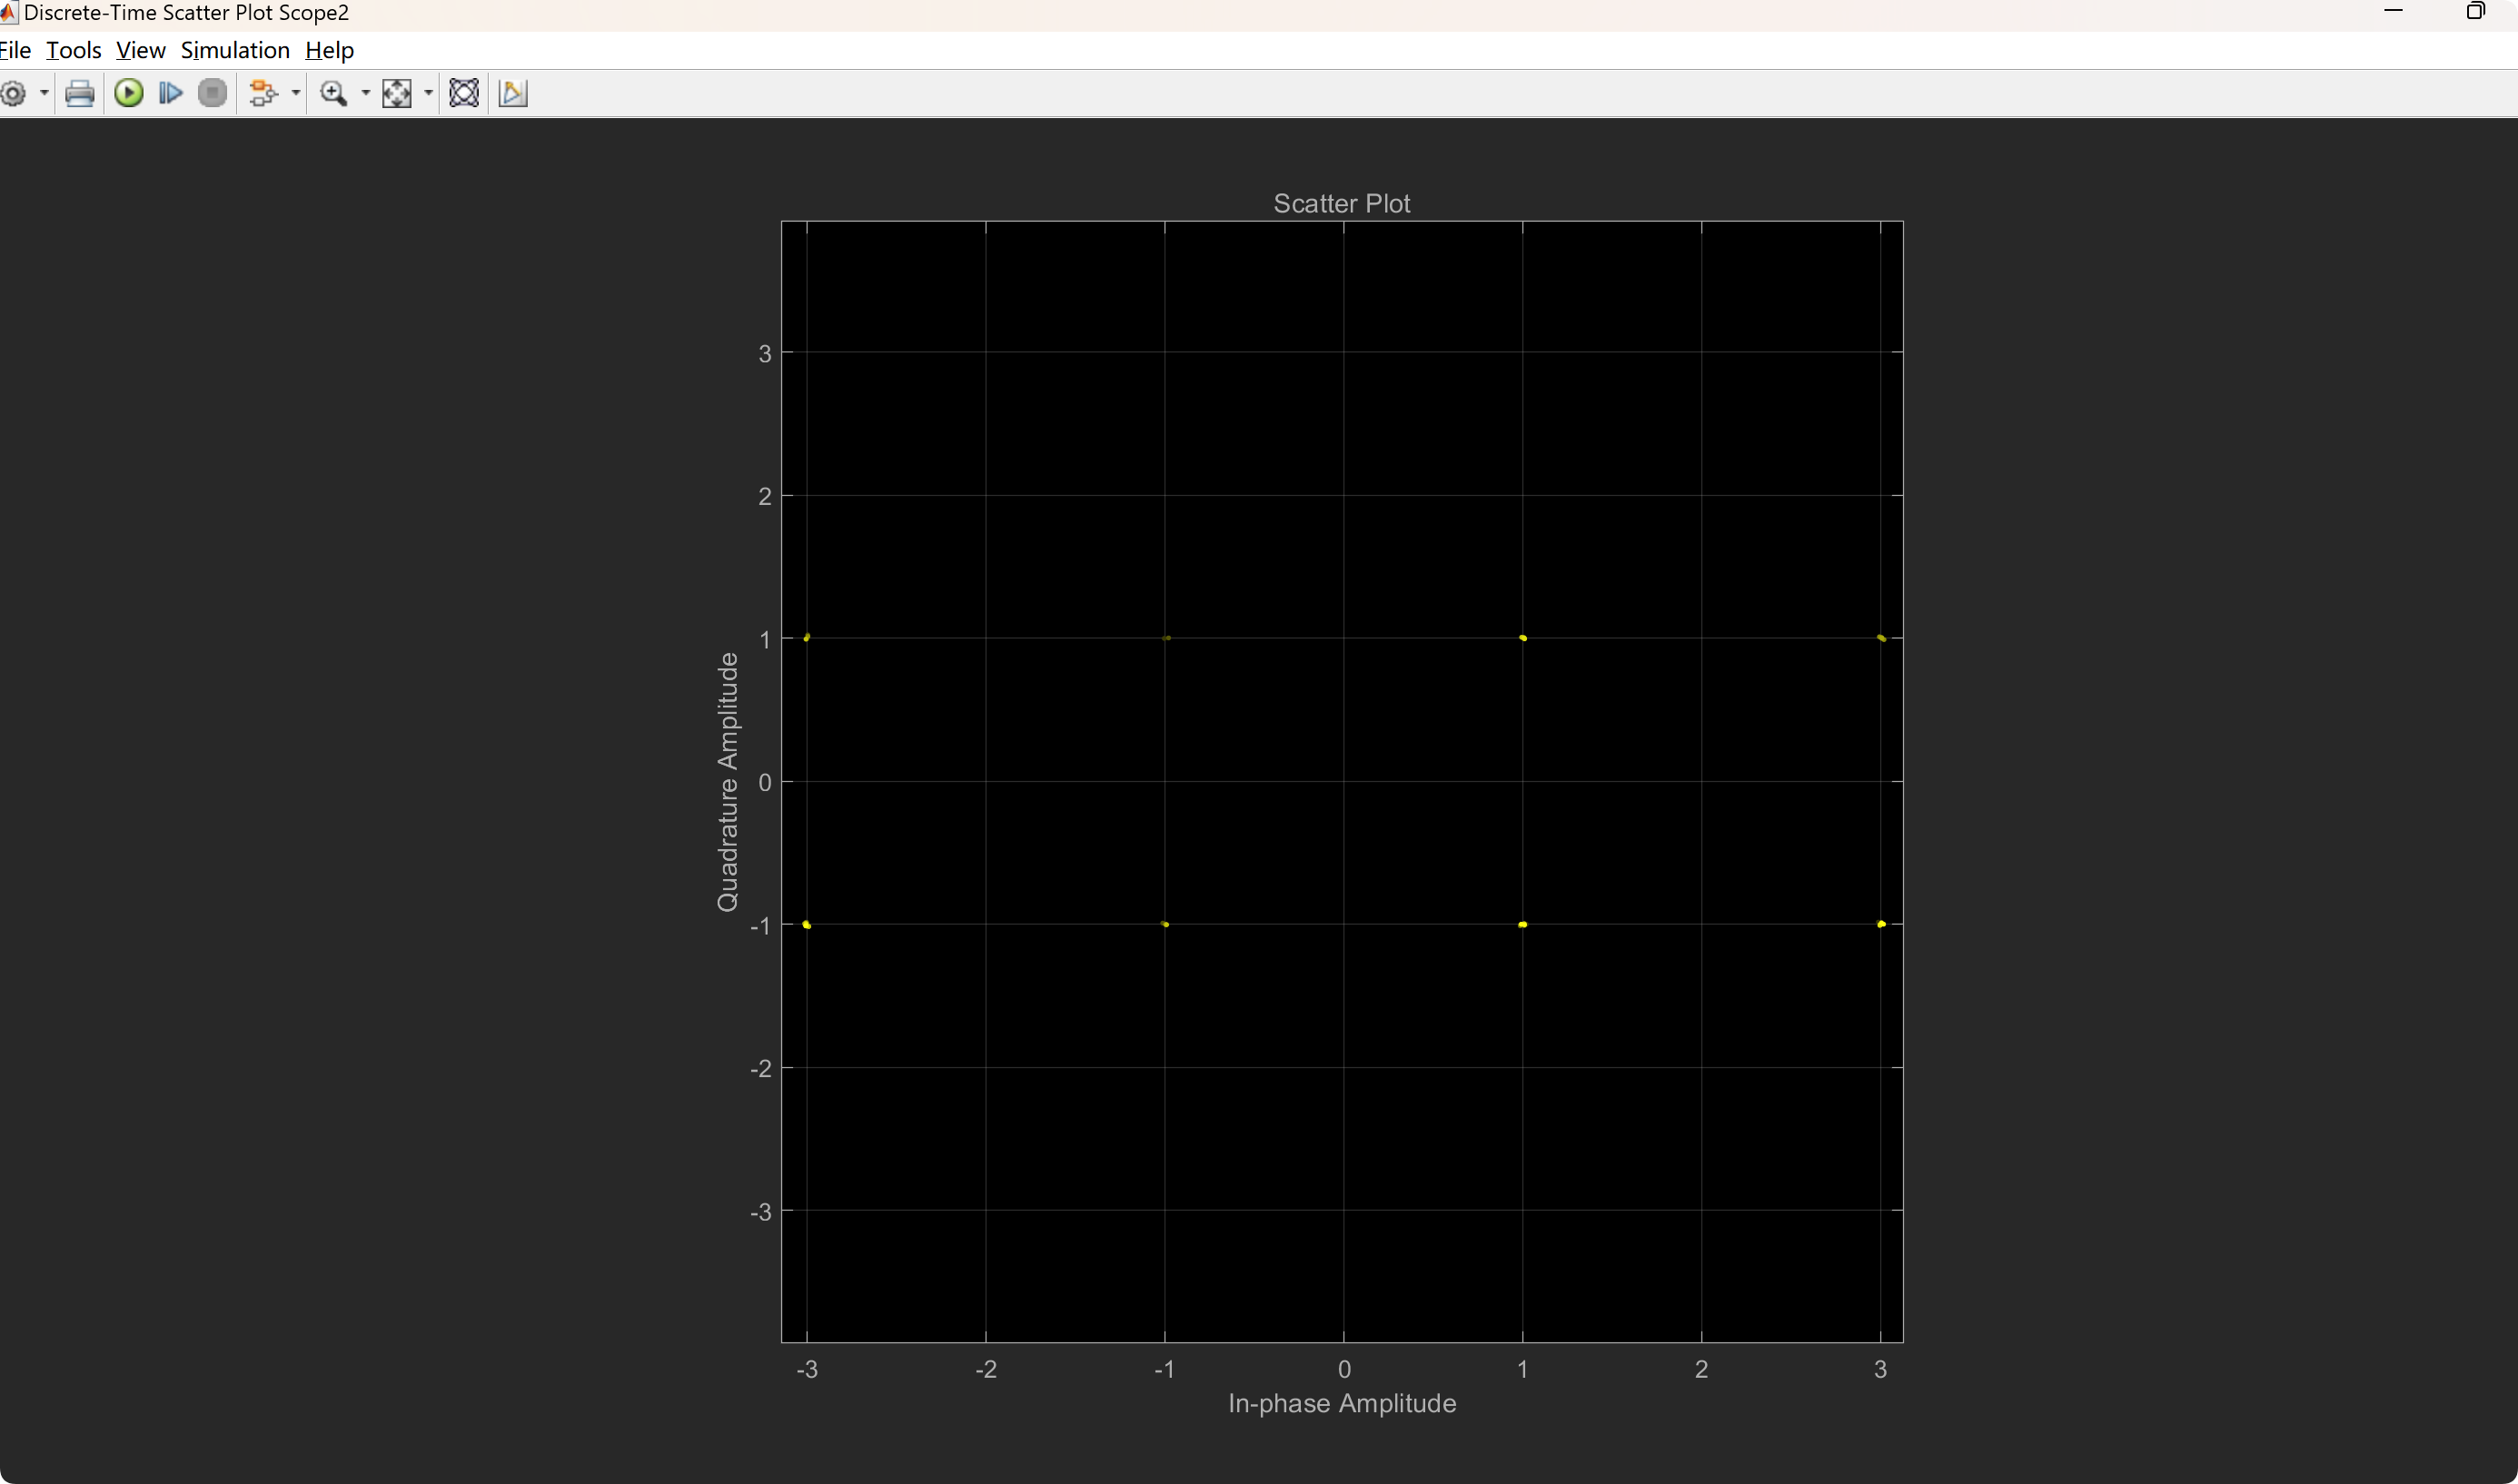Click the Restore Down window button

pyautogui.click(x=2475, y=12)
